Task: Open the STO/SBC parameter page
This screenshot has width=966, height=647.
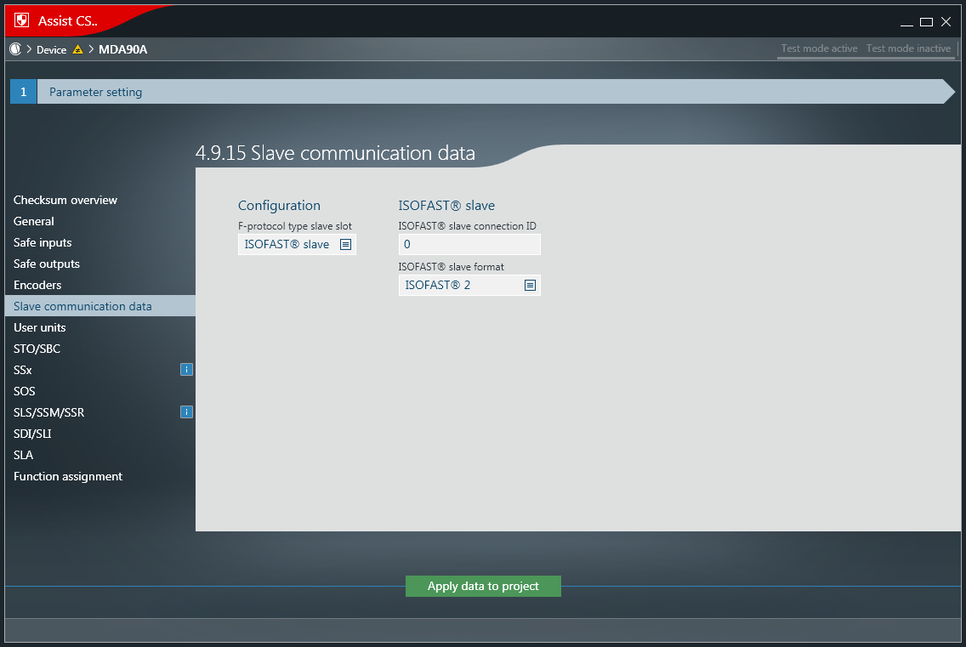Action: pos(37,349)
